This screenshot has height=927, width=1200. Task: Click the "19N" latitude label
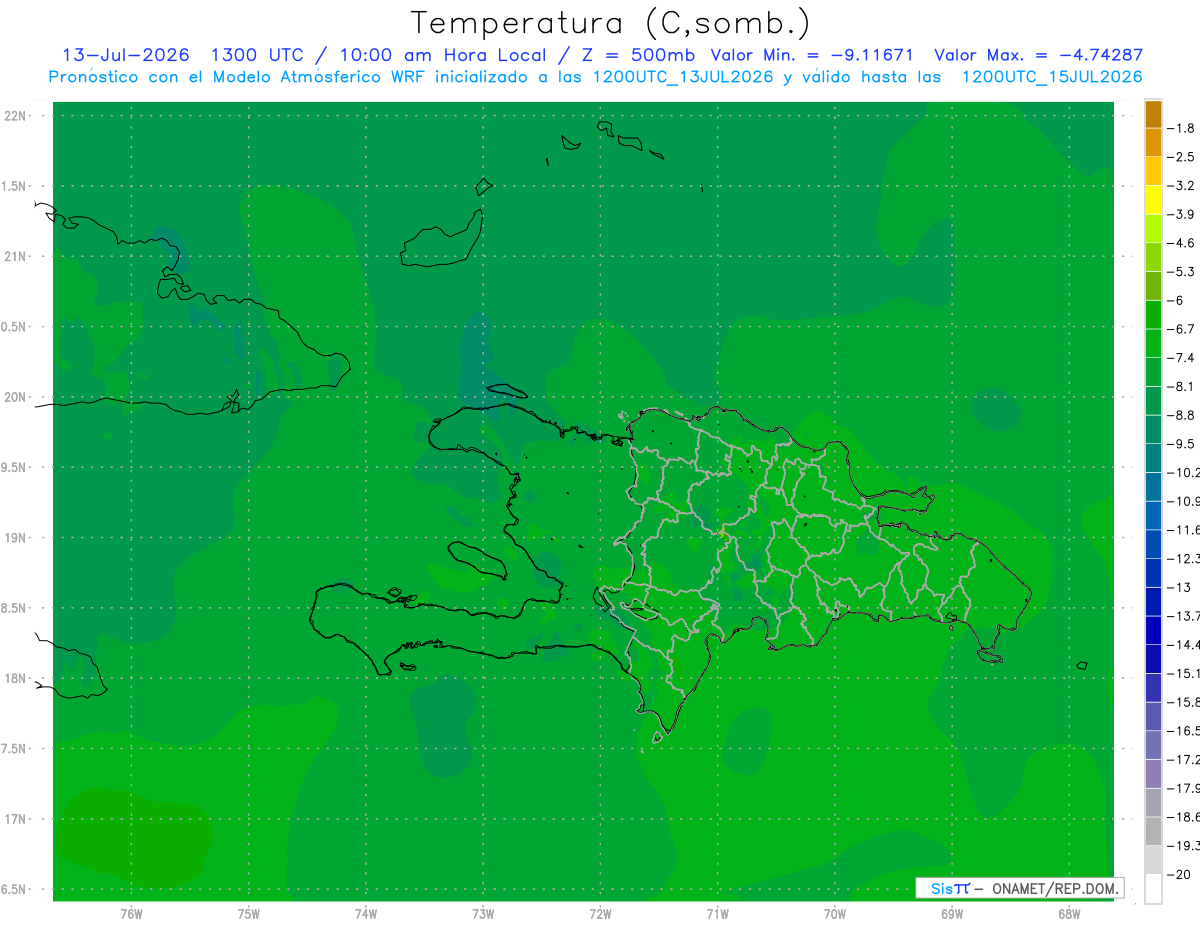[x=17, y=538]
